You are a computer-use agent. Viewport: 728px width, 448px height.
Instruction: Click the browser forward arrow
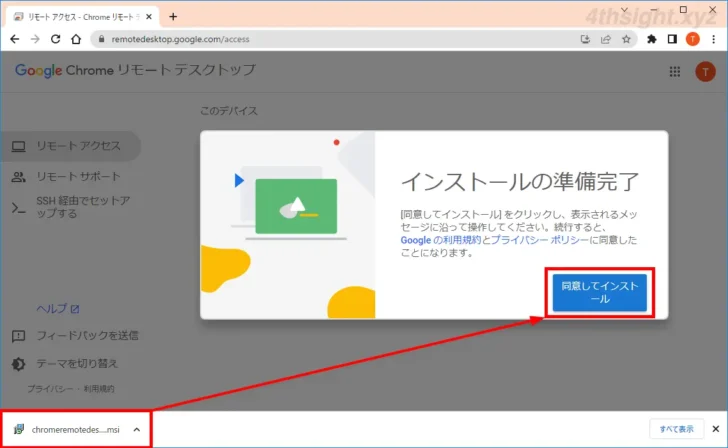(x=35, y=39)
